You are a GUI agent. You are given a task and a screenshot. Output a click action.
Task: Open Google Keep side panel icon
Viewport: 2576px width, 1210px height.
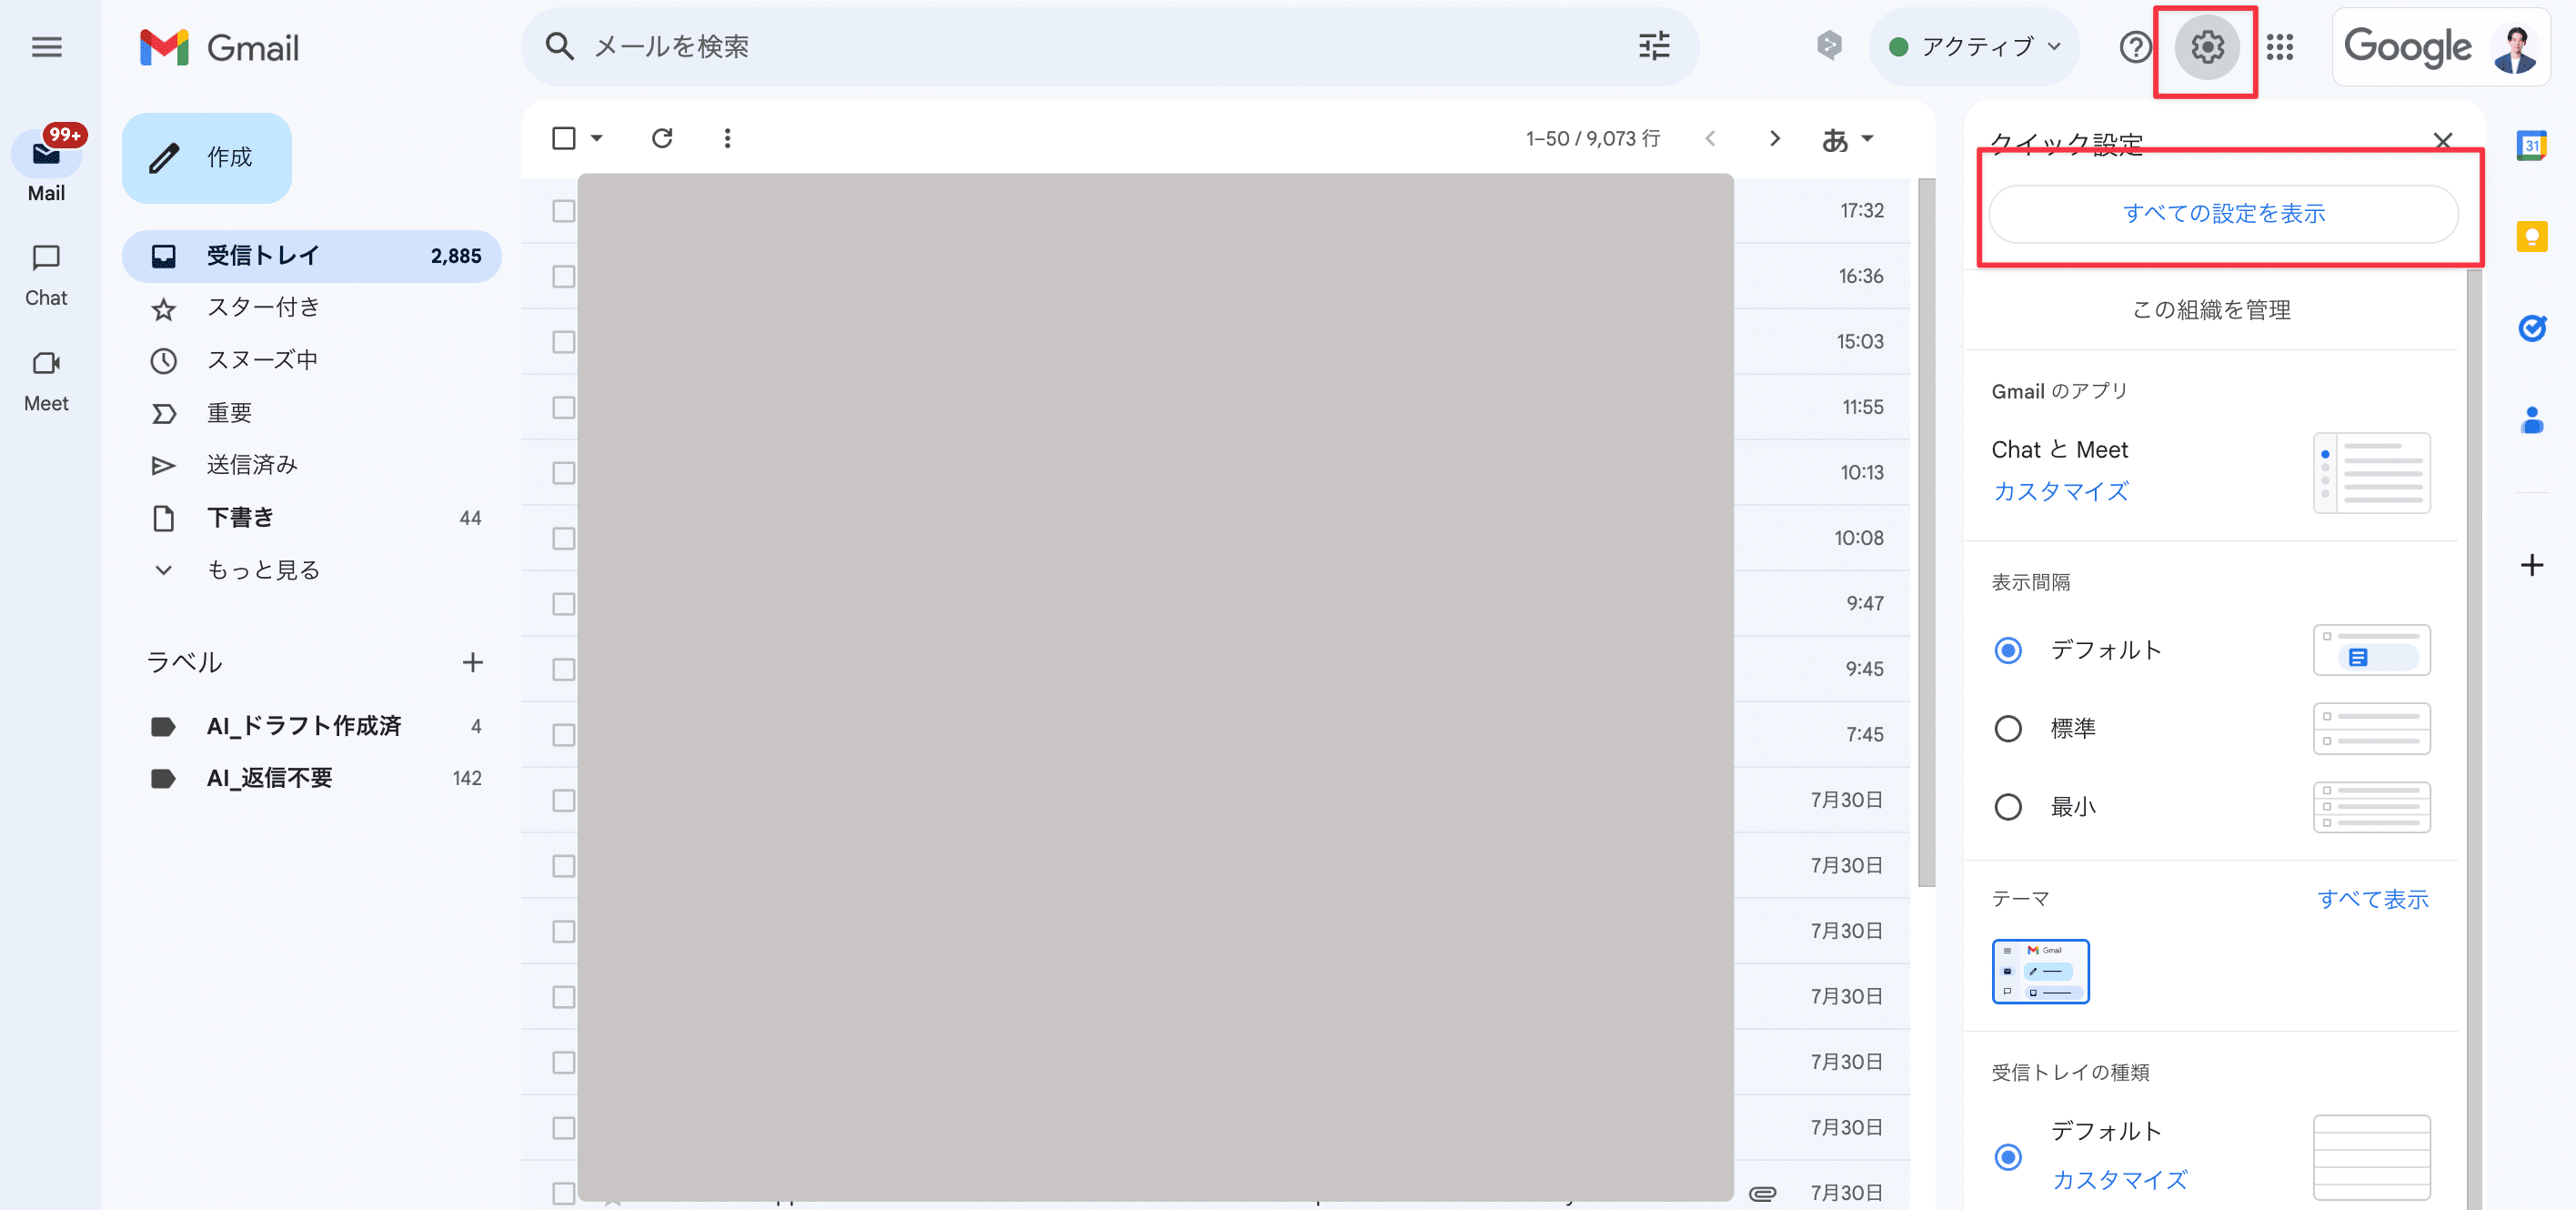coord(2531,237)
